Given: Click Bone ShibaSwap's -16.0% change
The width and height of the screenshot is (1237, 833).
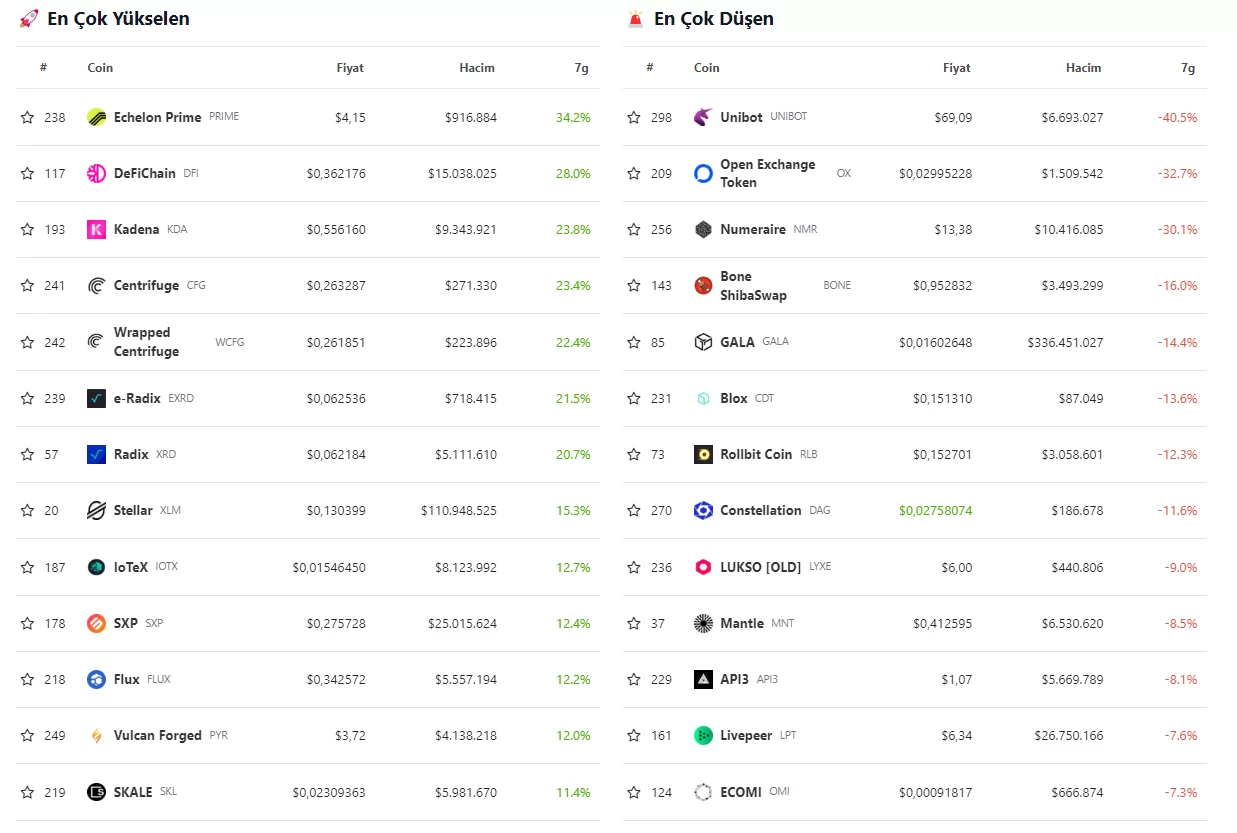Looking at the screenshot, I should coord(1178,285).
